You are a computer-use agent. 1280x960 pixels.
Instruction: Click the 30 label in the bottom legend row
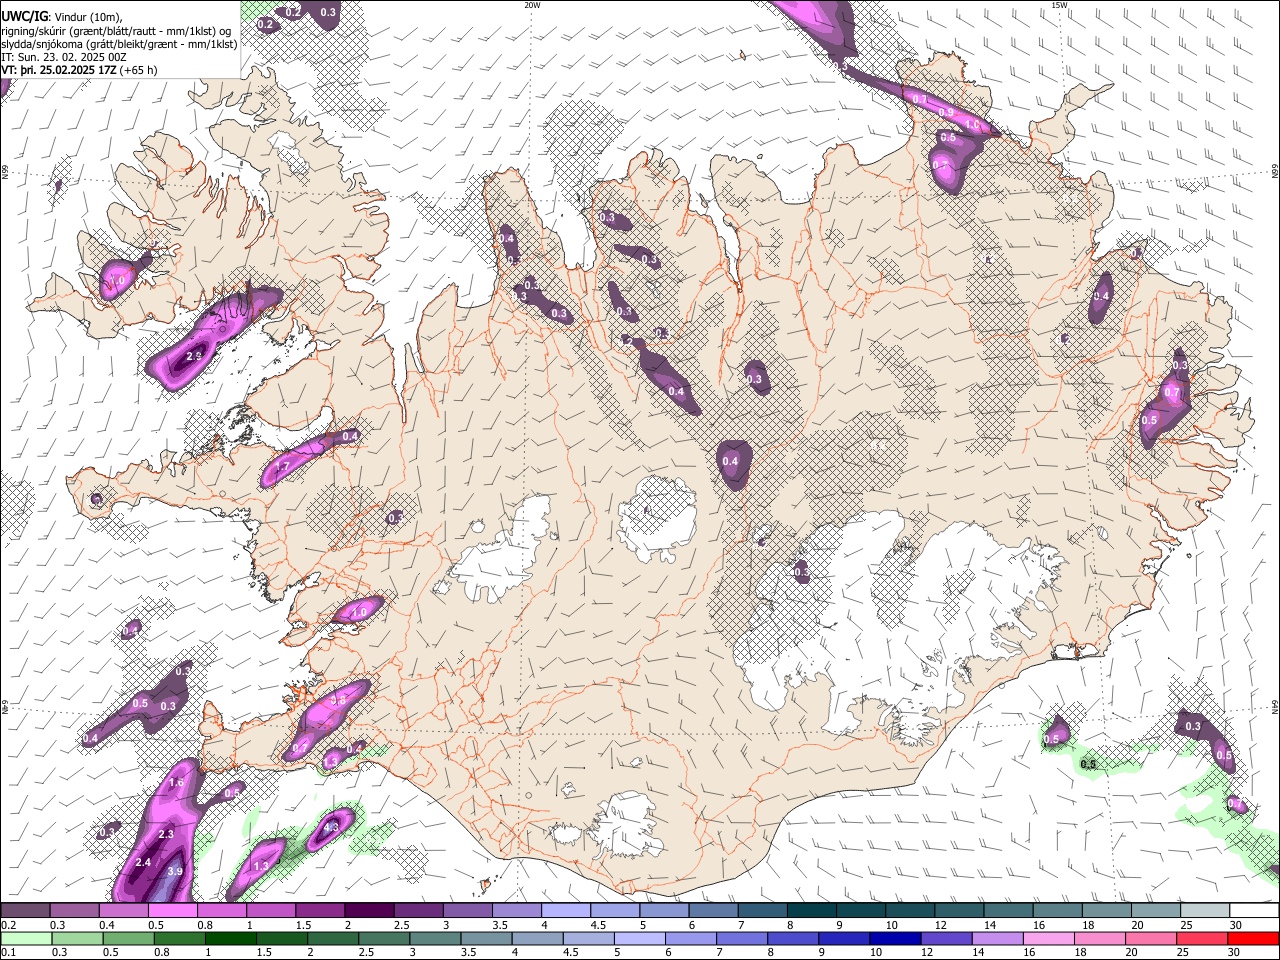pyautogui.click(x=1235, y=953)
